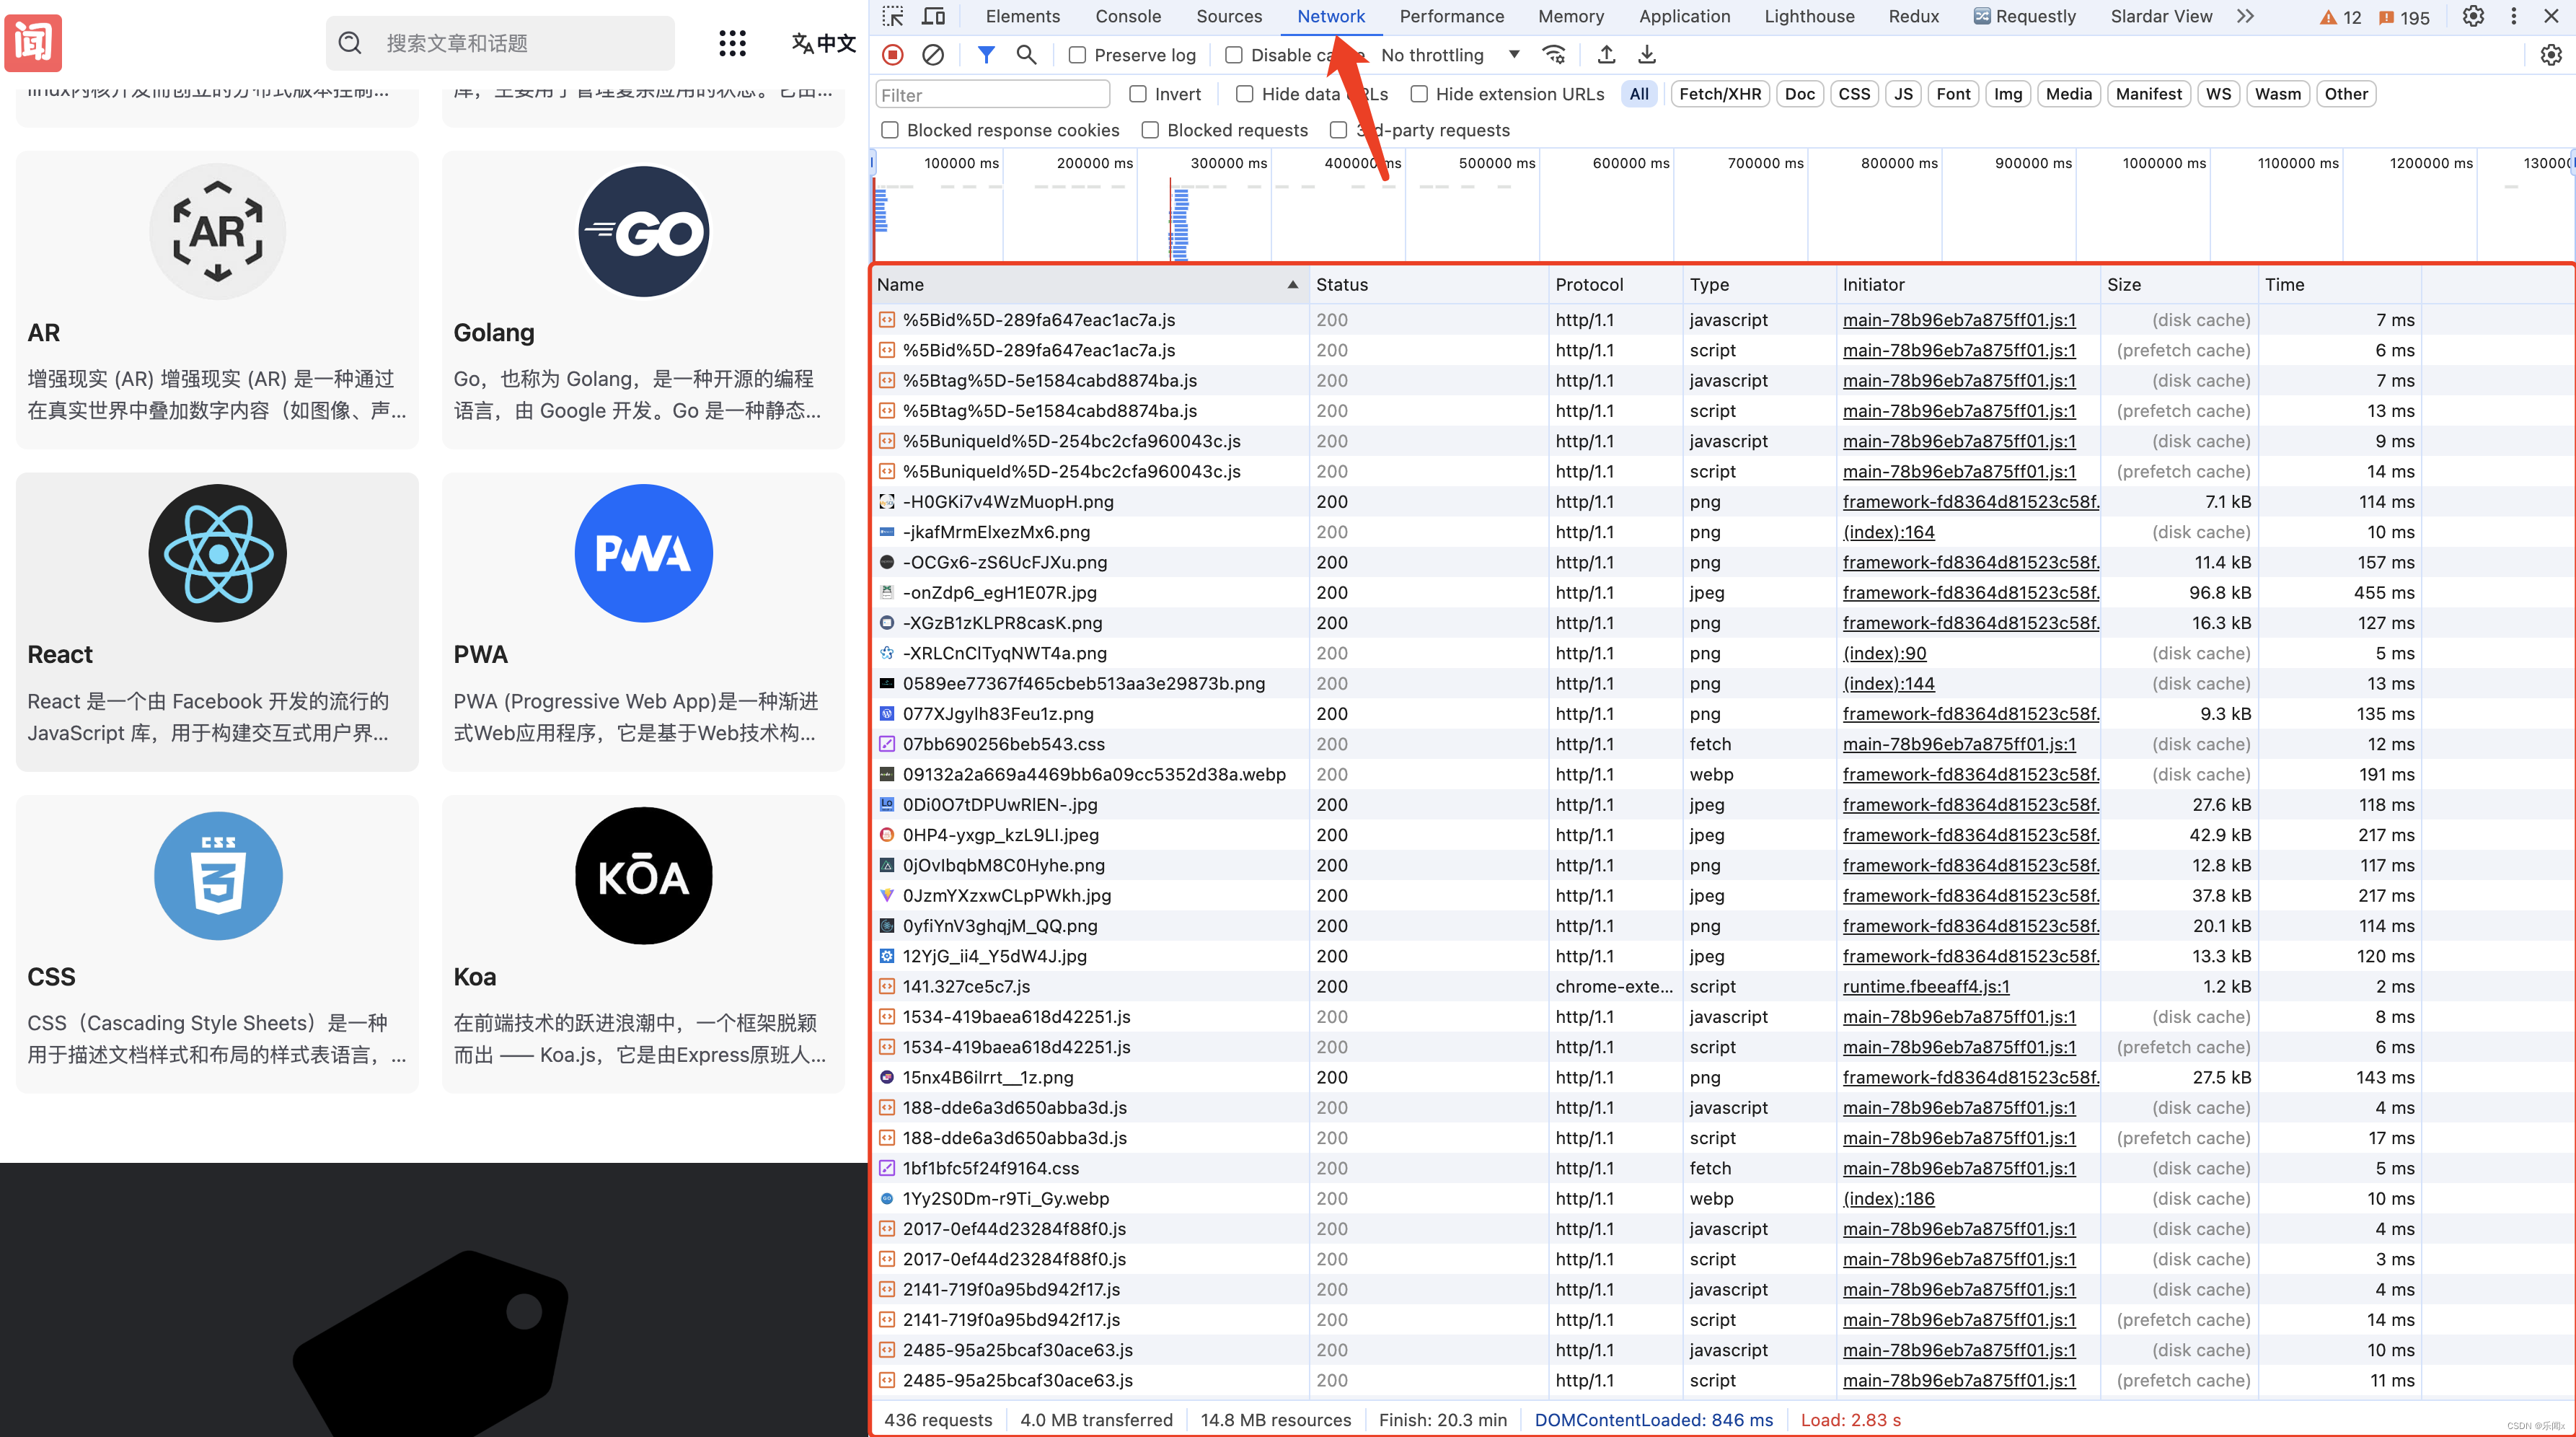
Task: Filter requests by WS type
Action: 2218,94
